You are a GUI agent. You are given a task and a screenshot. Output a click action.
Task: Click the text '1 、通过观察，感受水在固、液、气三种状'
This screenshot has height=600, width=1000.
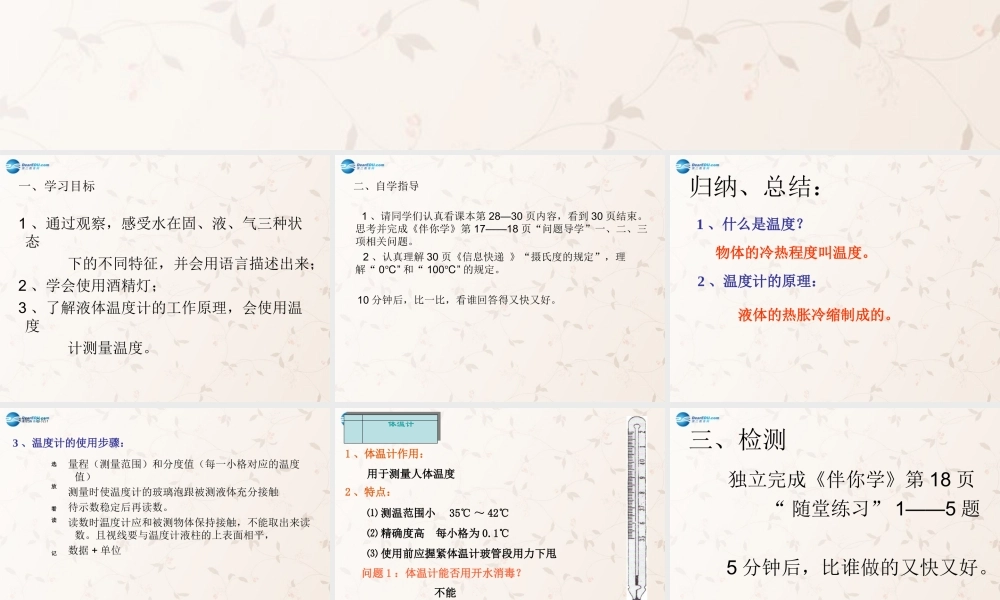160,223
